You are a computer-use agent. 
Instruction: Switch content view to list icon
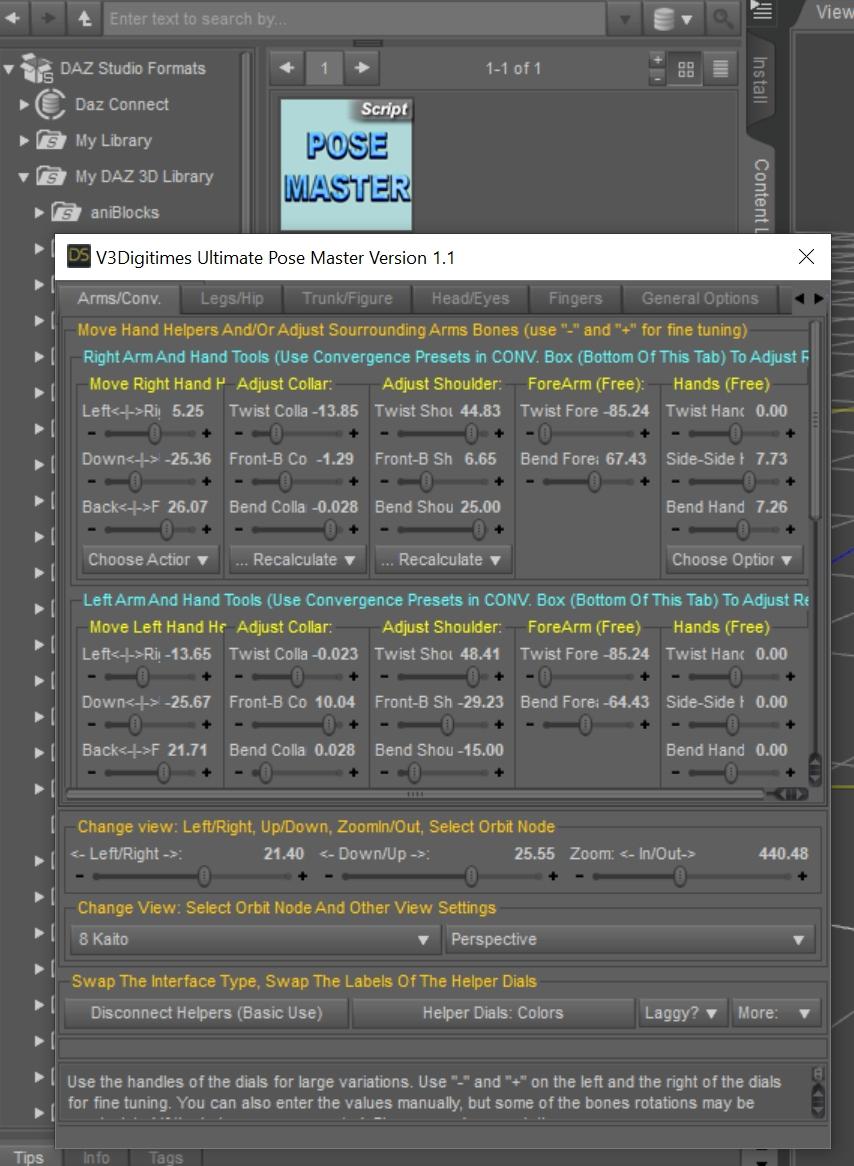click(x=720, y=69)
